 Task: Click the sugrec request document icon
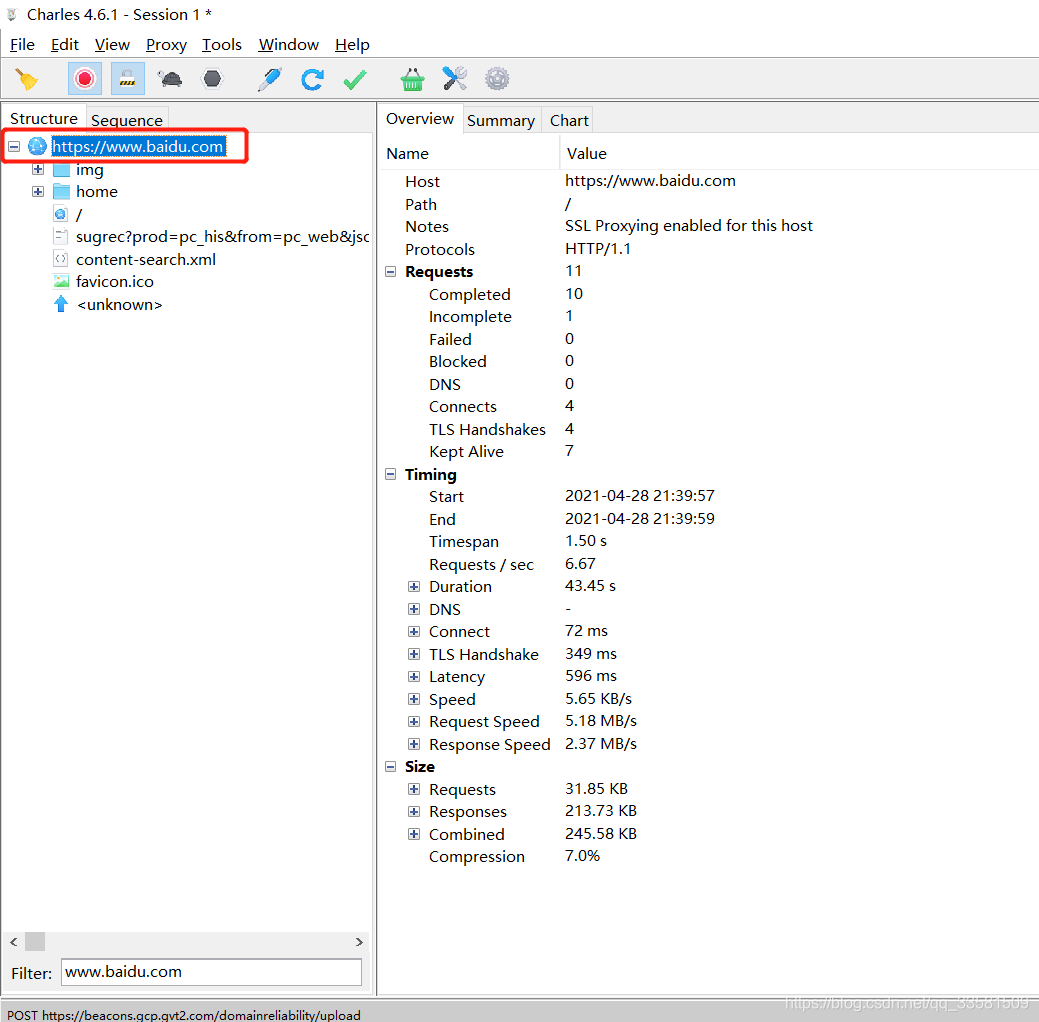(60, 237)
